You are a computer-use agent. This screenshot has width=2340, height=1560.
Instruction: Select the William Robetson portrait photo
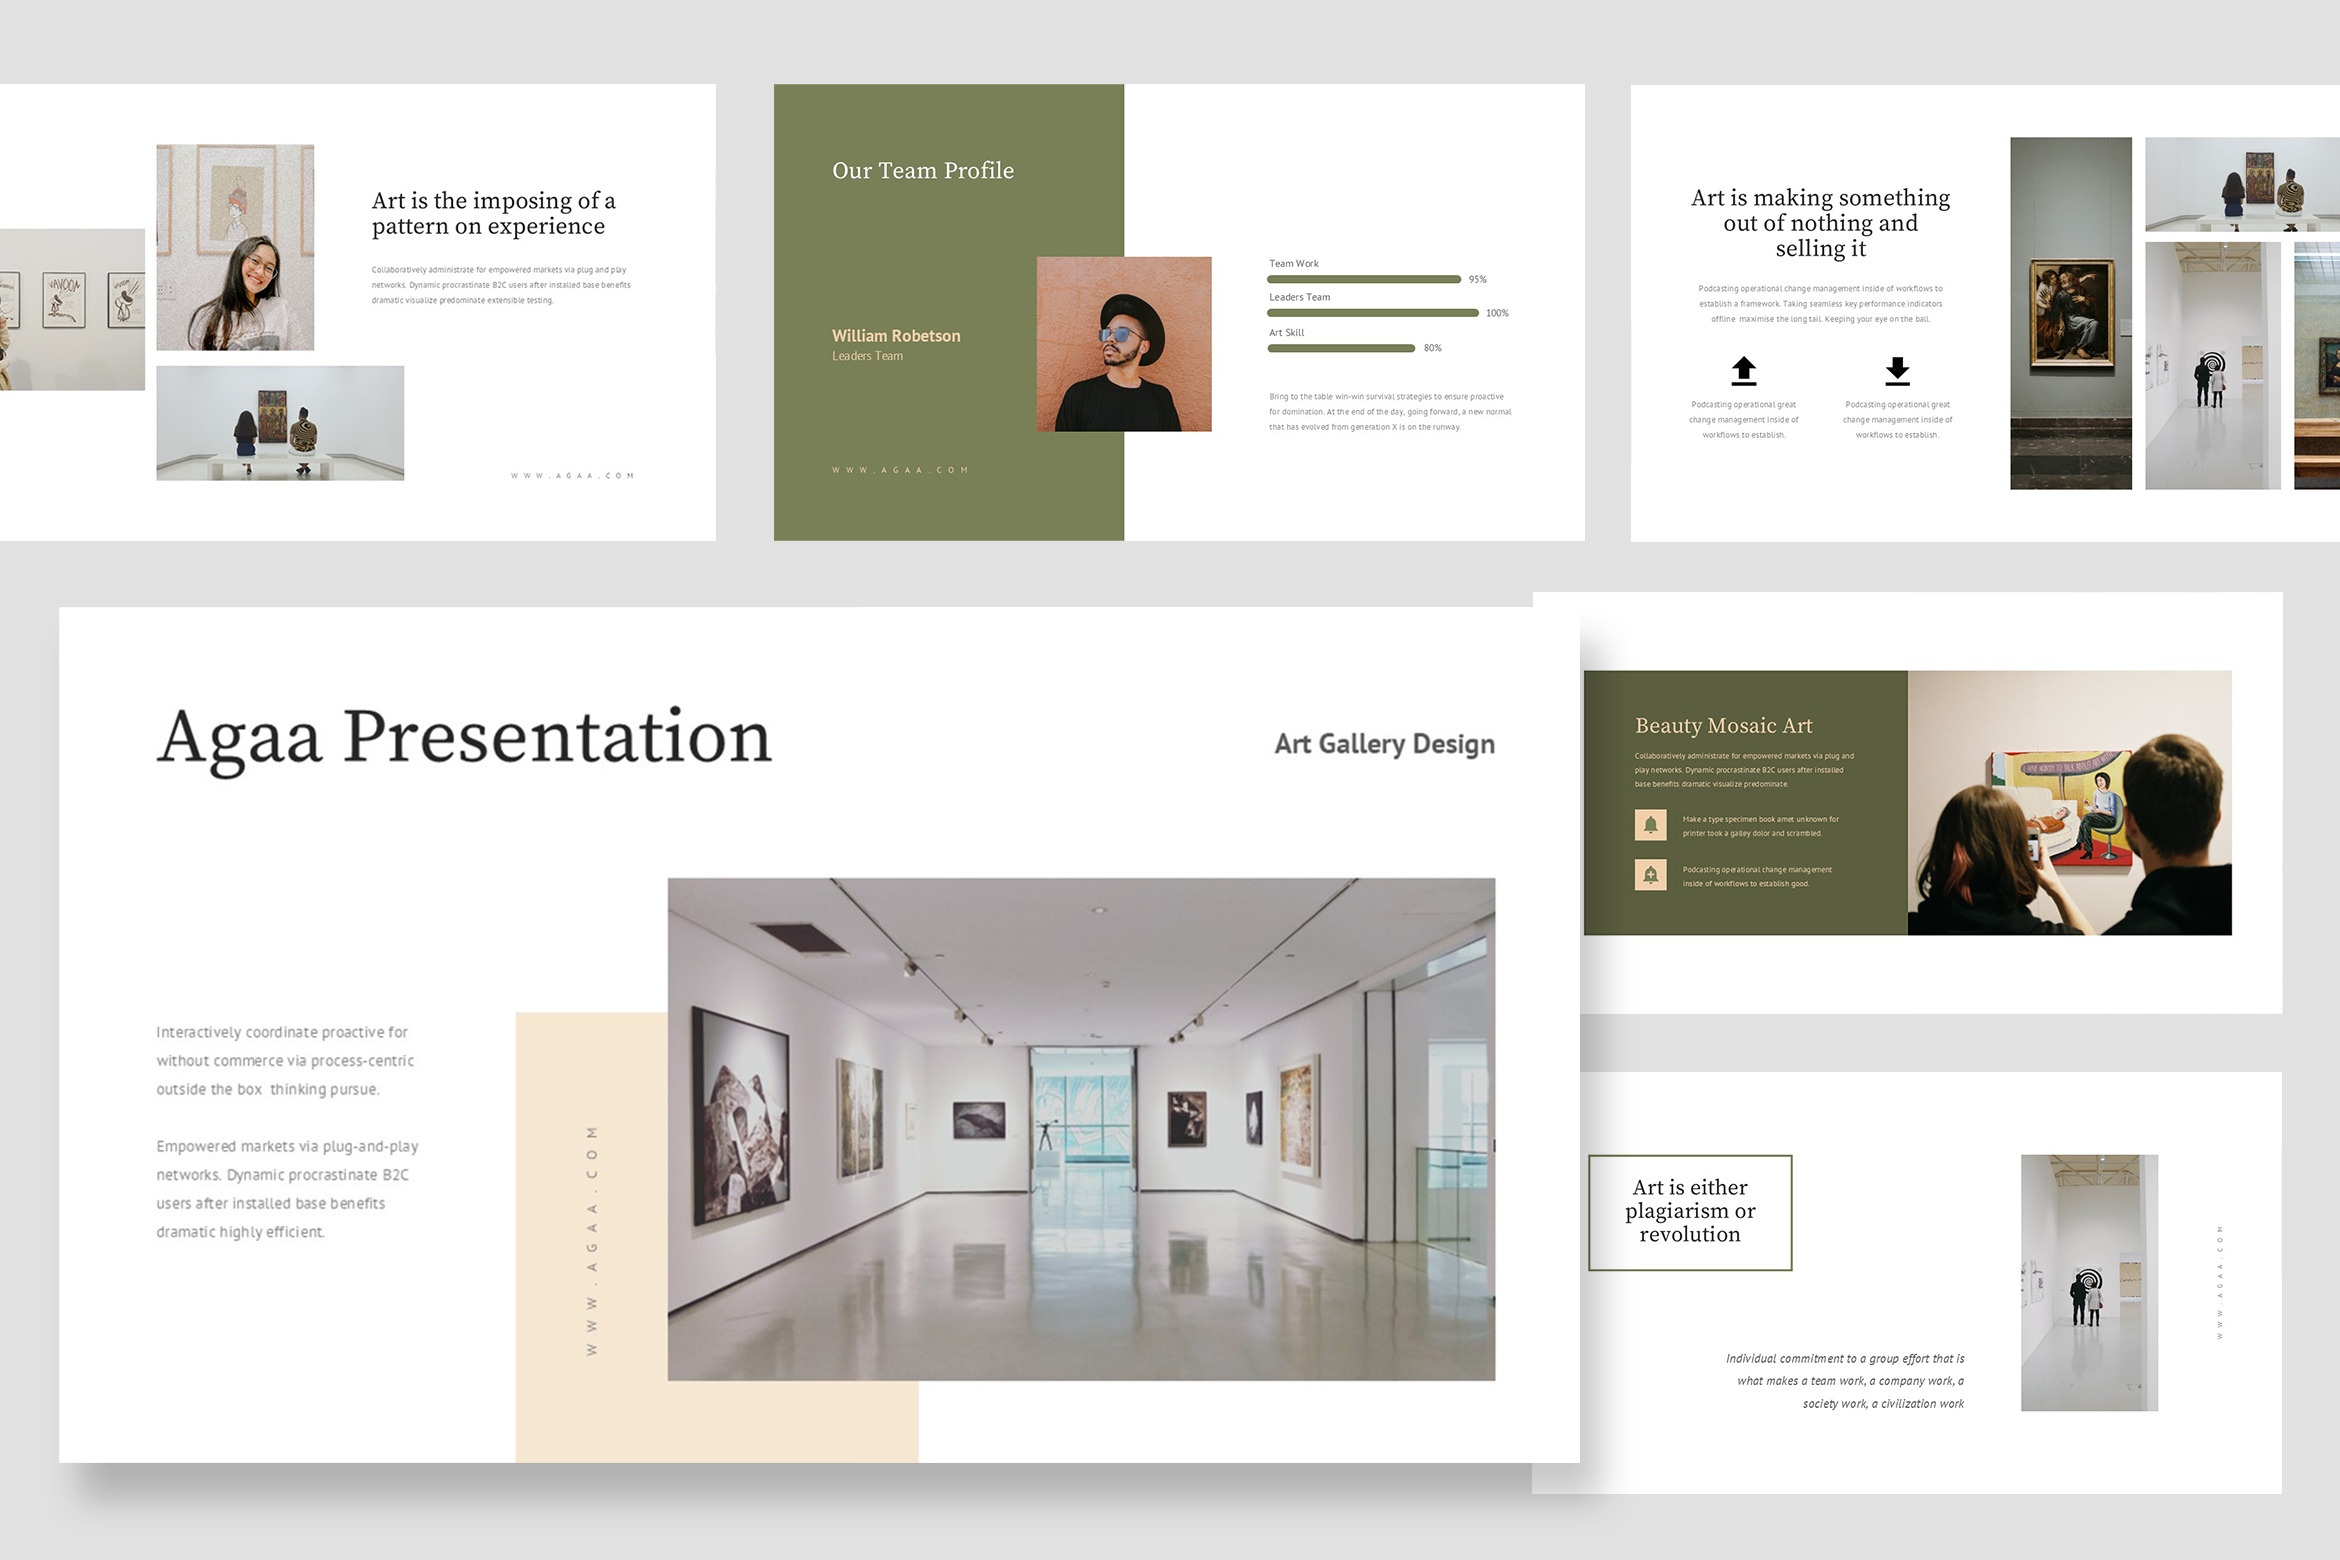point(1124,344)
